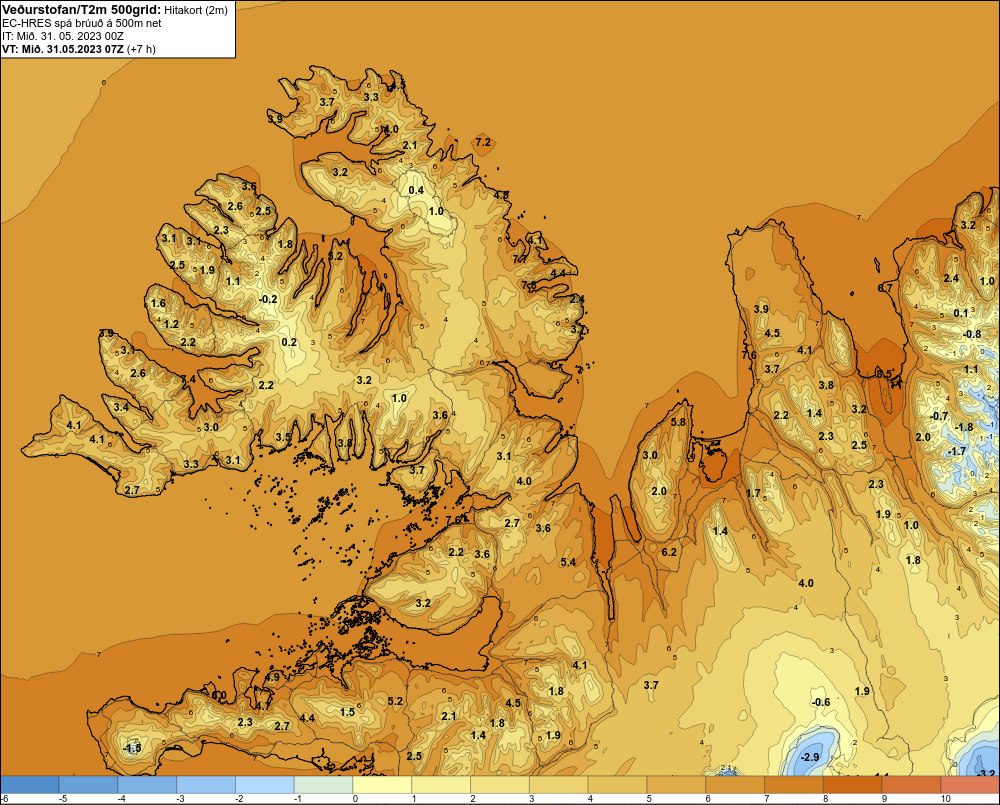The width and height of the screenshot is (1000, 805).
Task: Pick the legend color swatch between -6 and -5
Action: 29,785
